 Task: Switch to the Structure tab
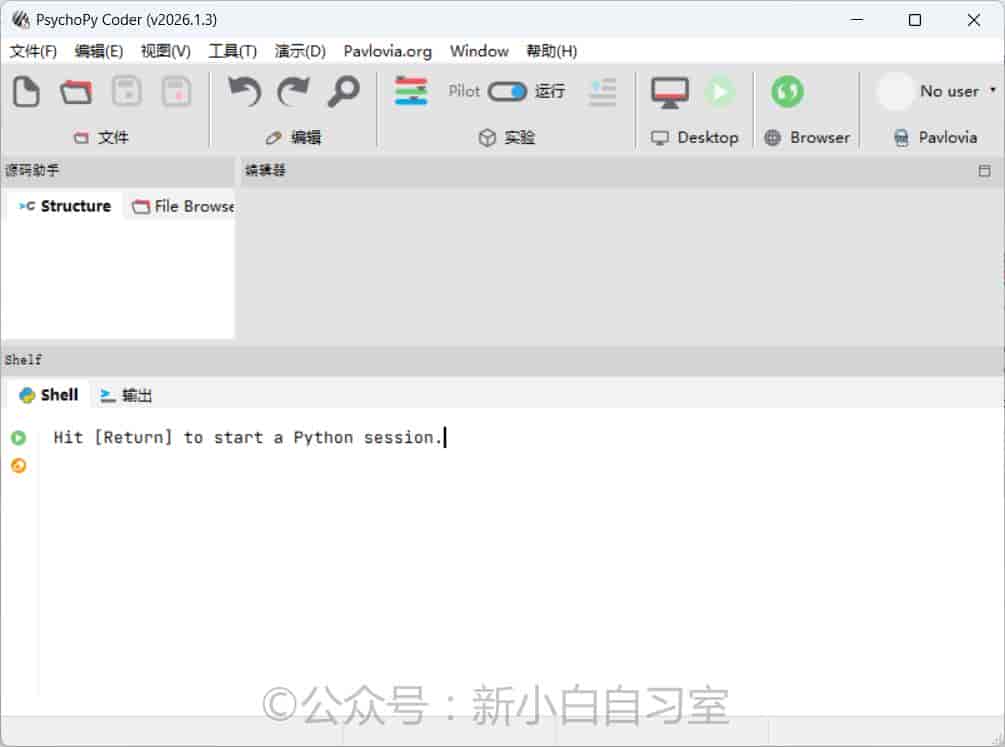pos(65,206)
